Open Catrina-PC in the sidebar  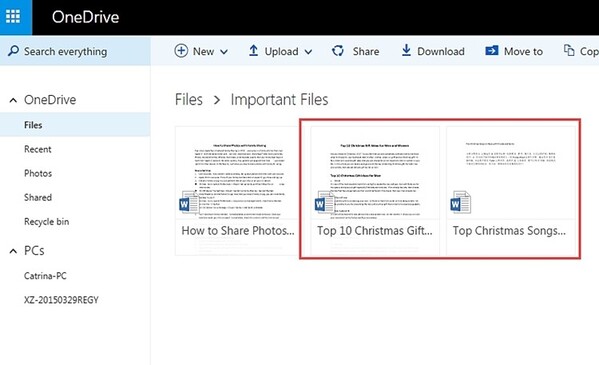point(45,276)
